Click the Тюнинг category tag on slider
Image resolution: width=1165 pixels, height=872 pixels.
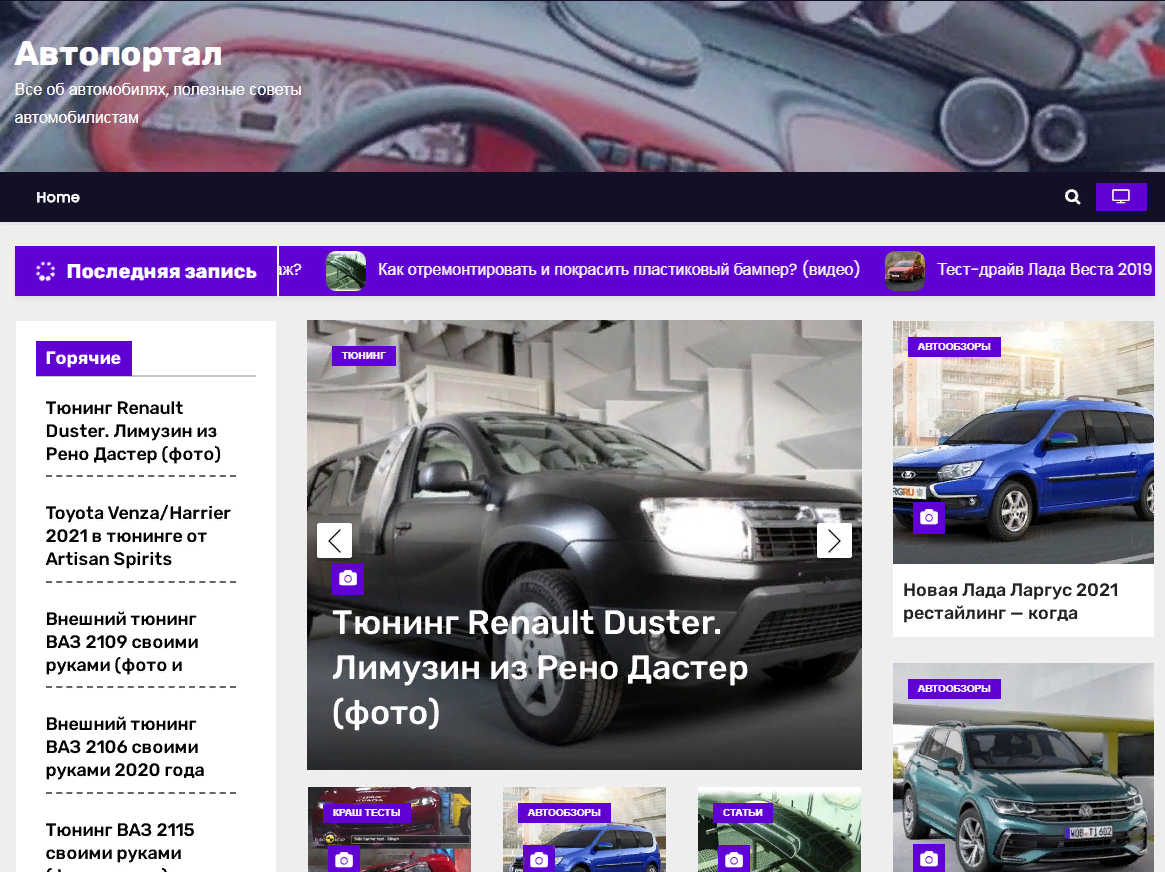(x=363, y=356)
